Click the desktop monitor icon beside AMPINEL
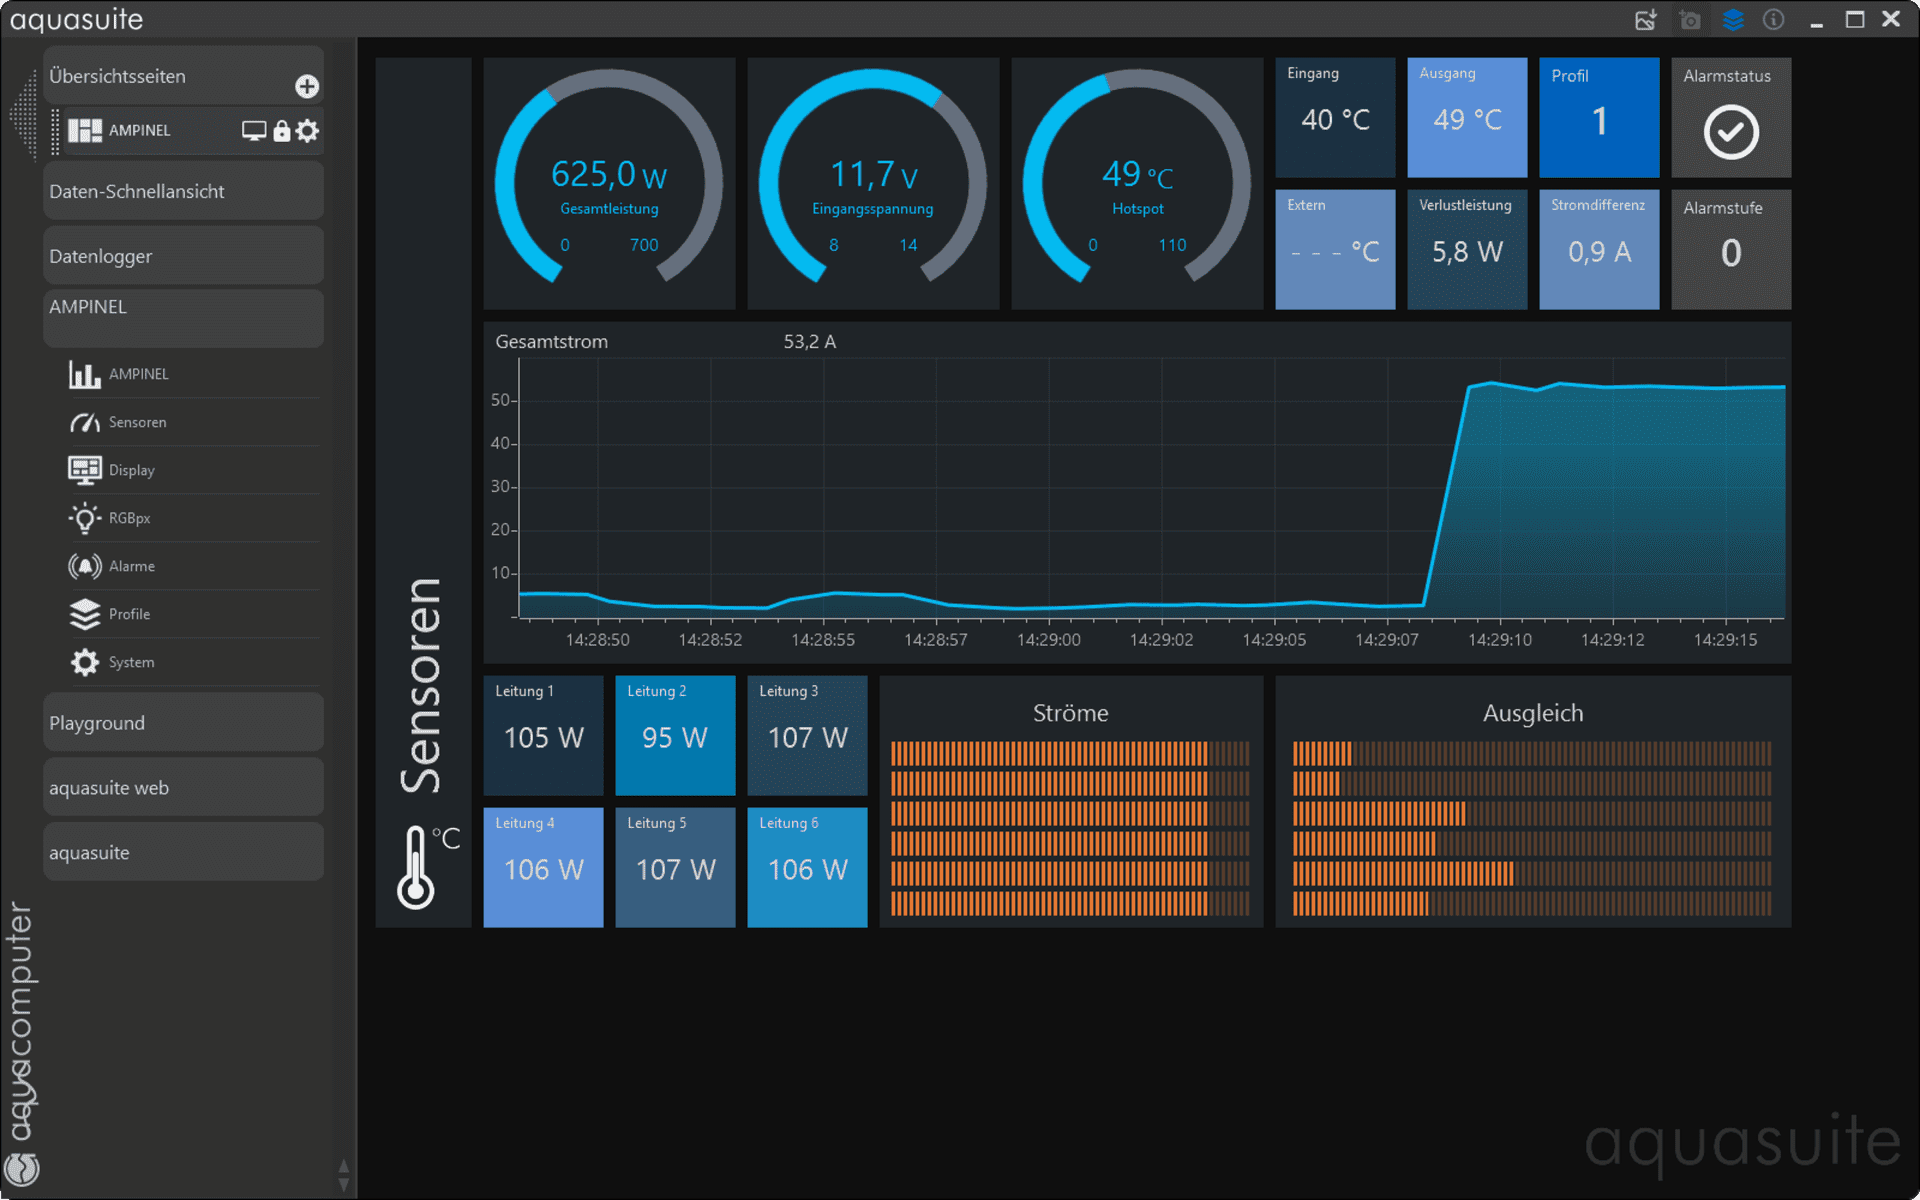The image size is (1920, 1200). [x=254, y=131]
